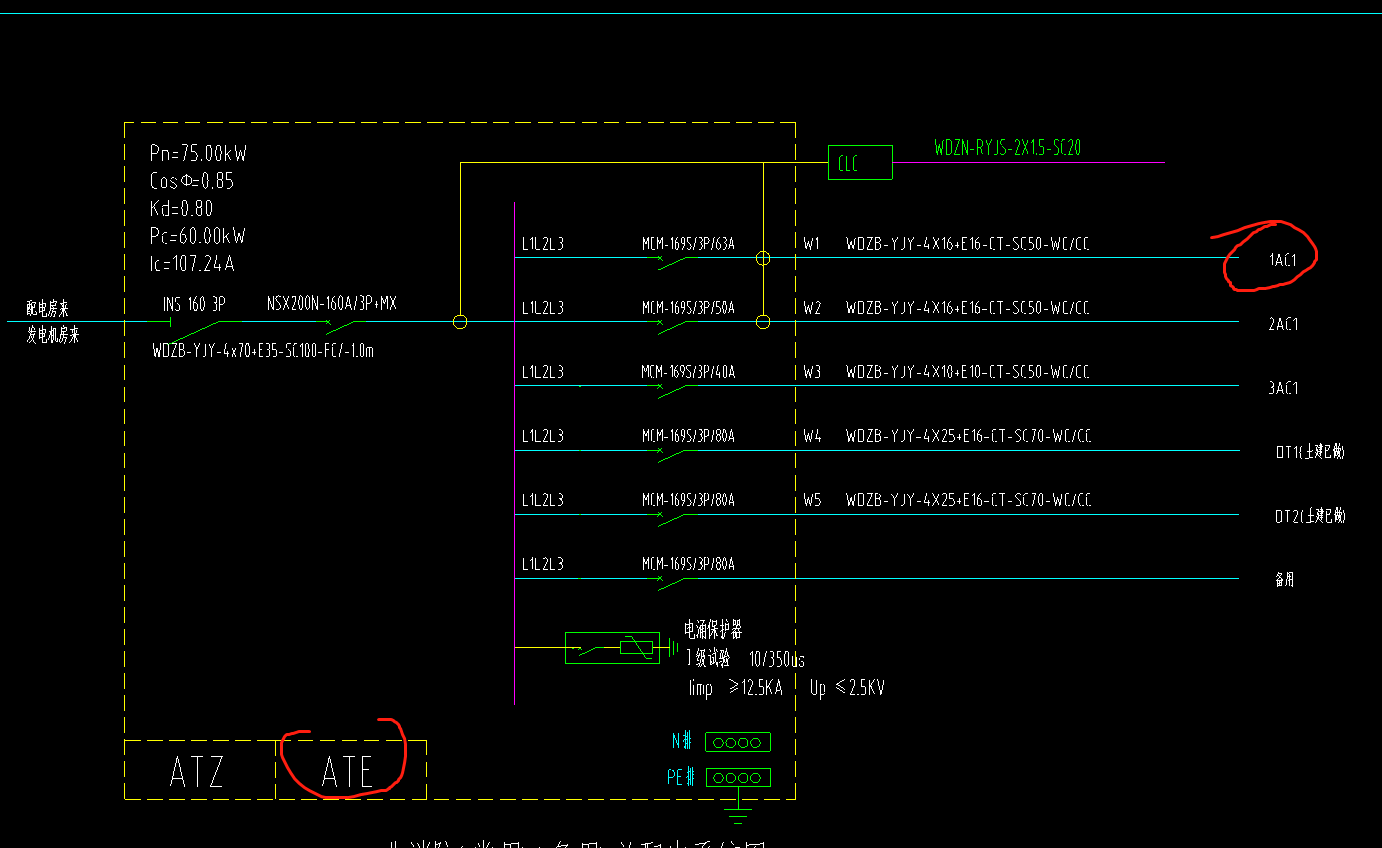Image resolution: width=1382 pixels, height=848 pixels.
Task: Click the W3 circuit number
Action: point(811,372)
